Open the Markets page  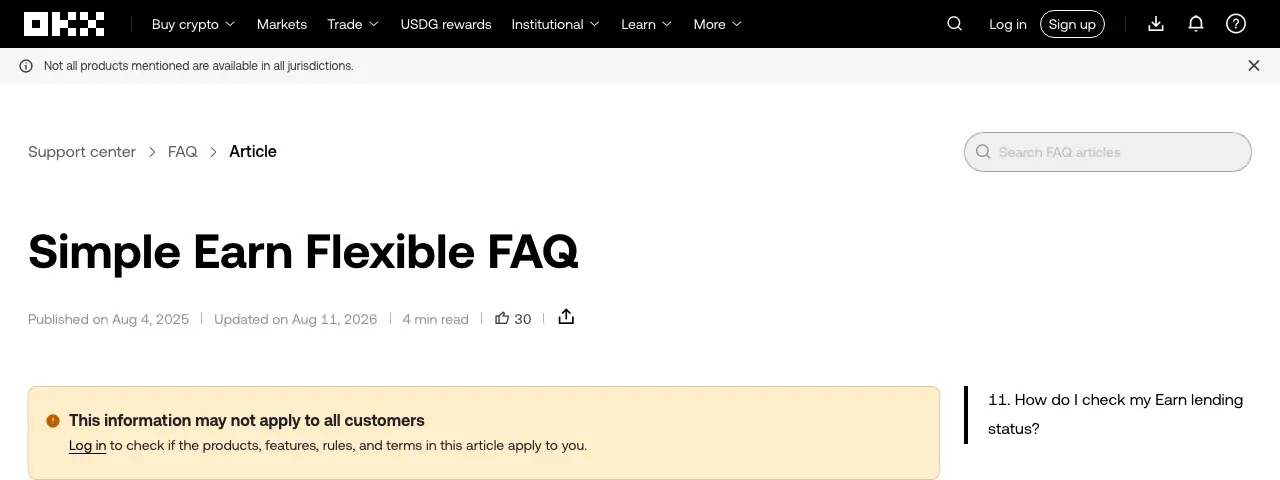pos(282,24)
